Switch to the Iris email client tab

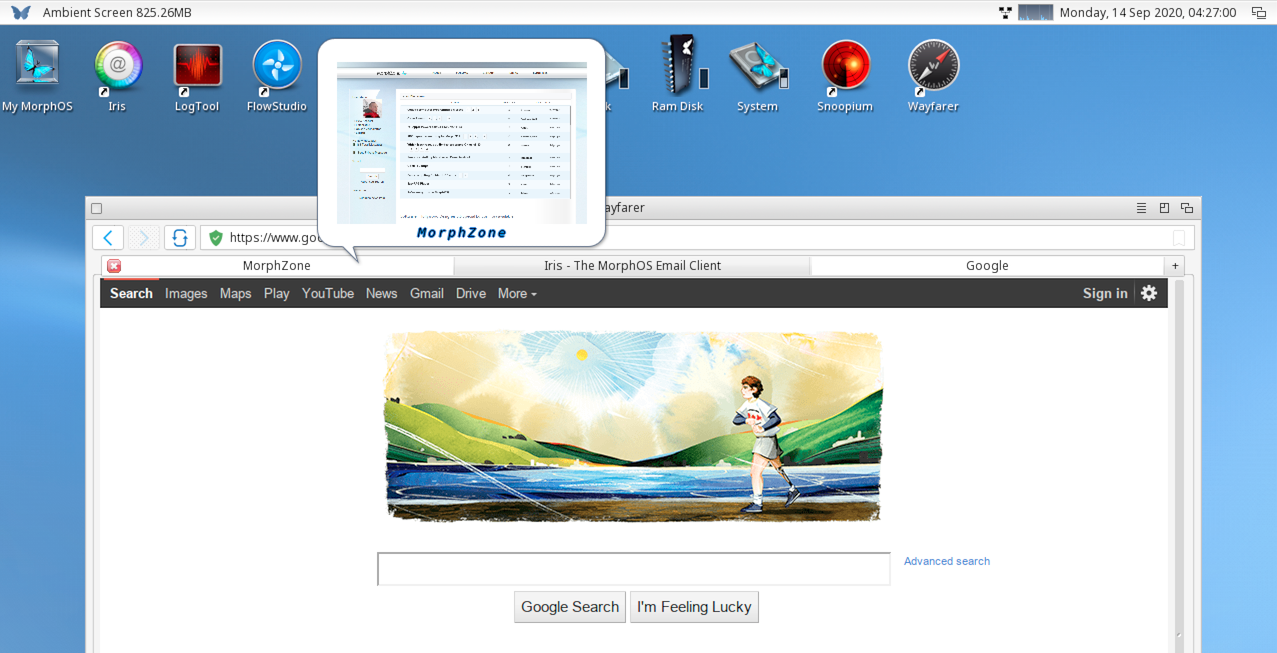(632, 266)
